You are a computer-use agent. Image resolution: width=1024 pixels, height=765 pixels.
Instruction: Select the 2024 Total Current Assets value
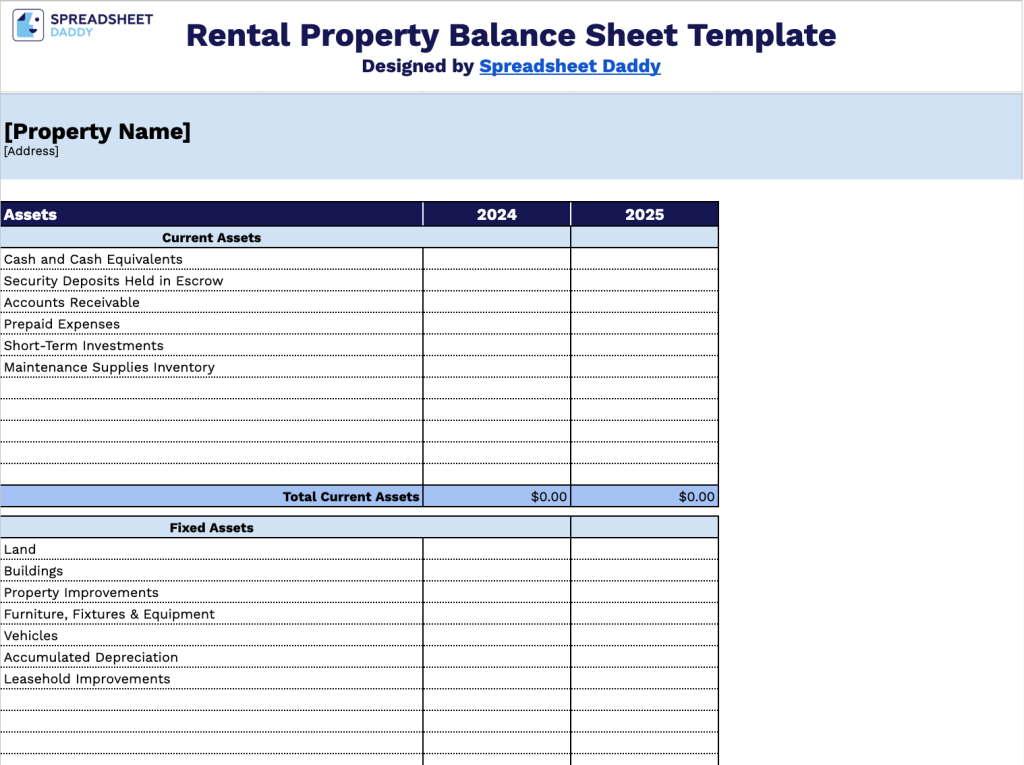tap(496, 497)
